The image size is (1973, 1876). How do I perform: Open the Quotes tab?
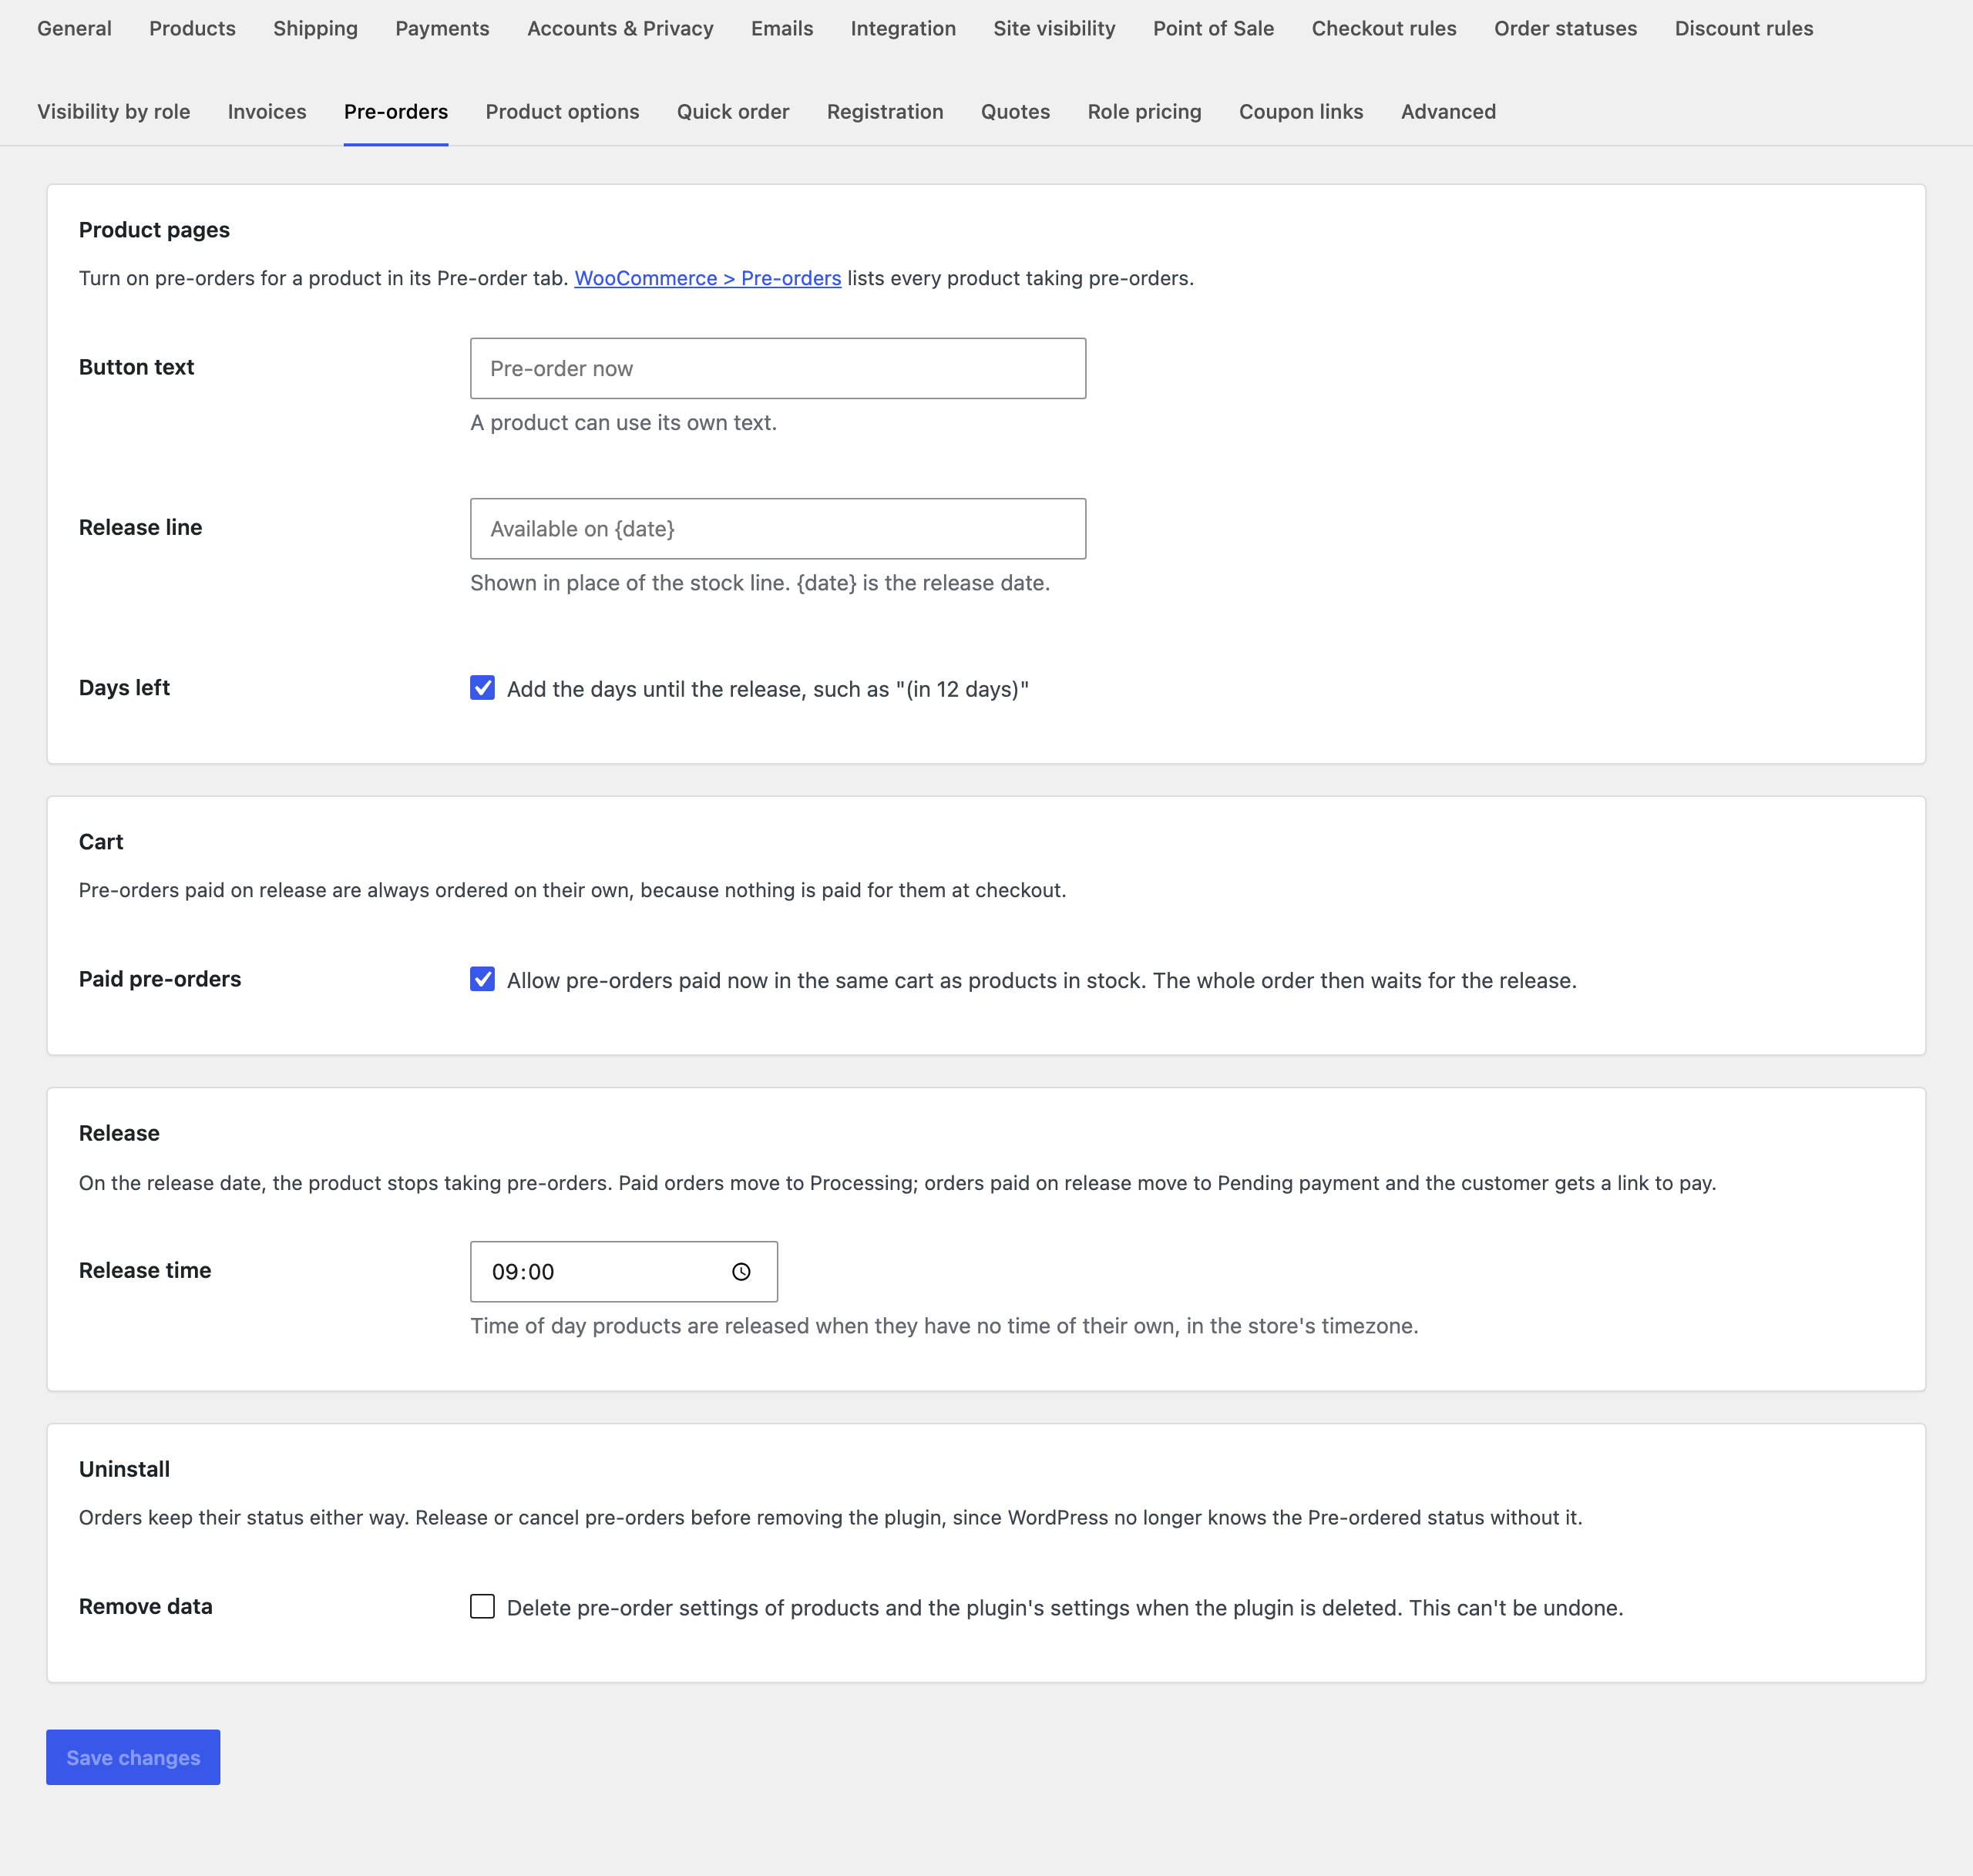tap(1015, 112)
